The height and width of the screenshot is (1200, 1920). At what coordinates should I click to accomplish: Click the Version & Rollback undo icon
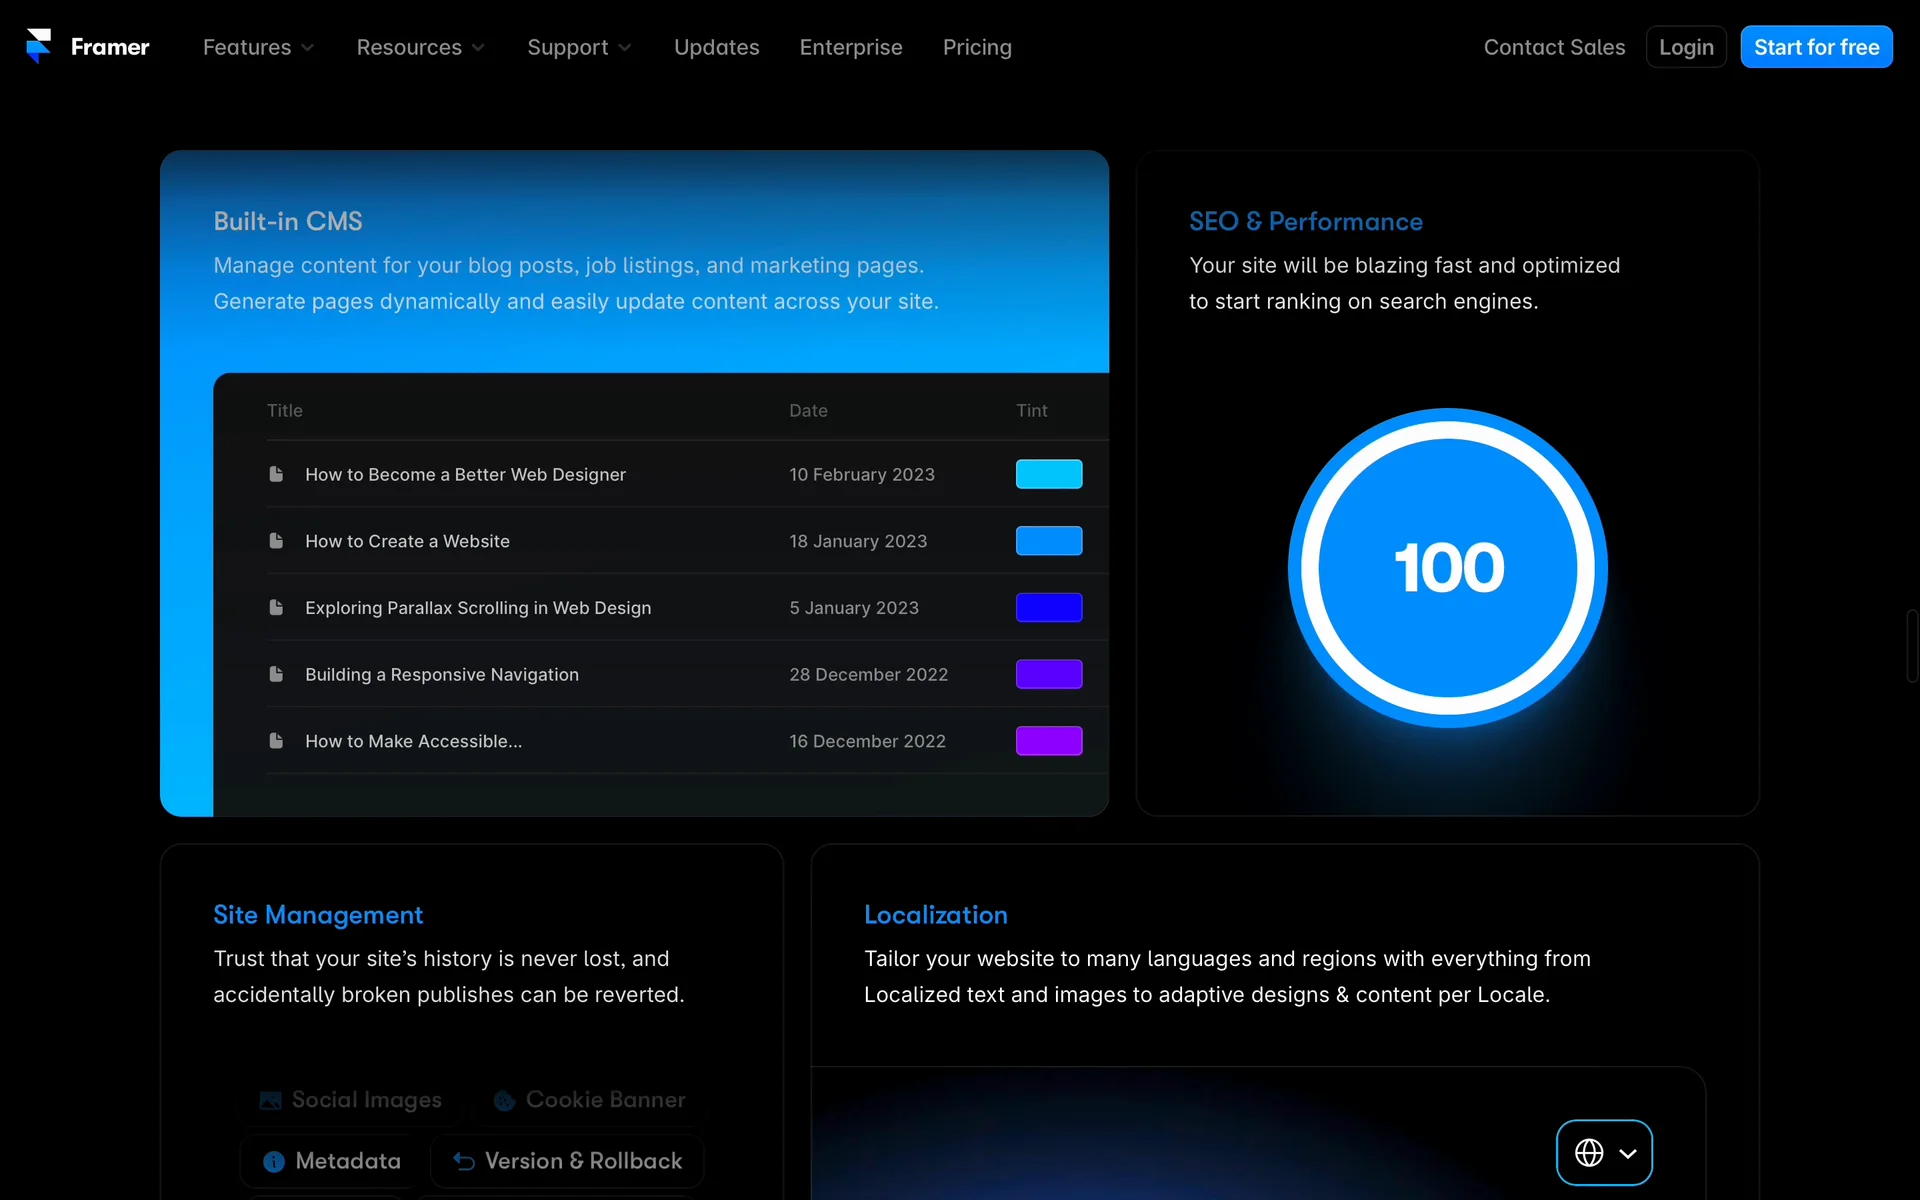click(x=464, y=1161)
